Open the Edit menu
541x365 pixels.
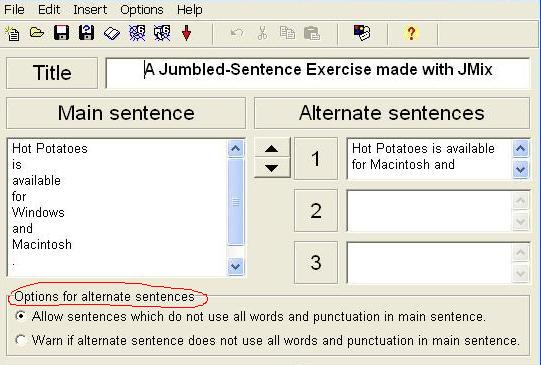pos(49,9)
